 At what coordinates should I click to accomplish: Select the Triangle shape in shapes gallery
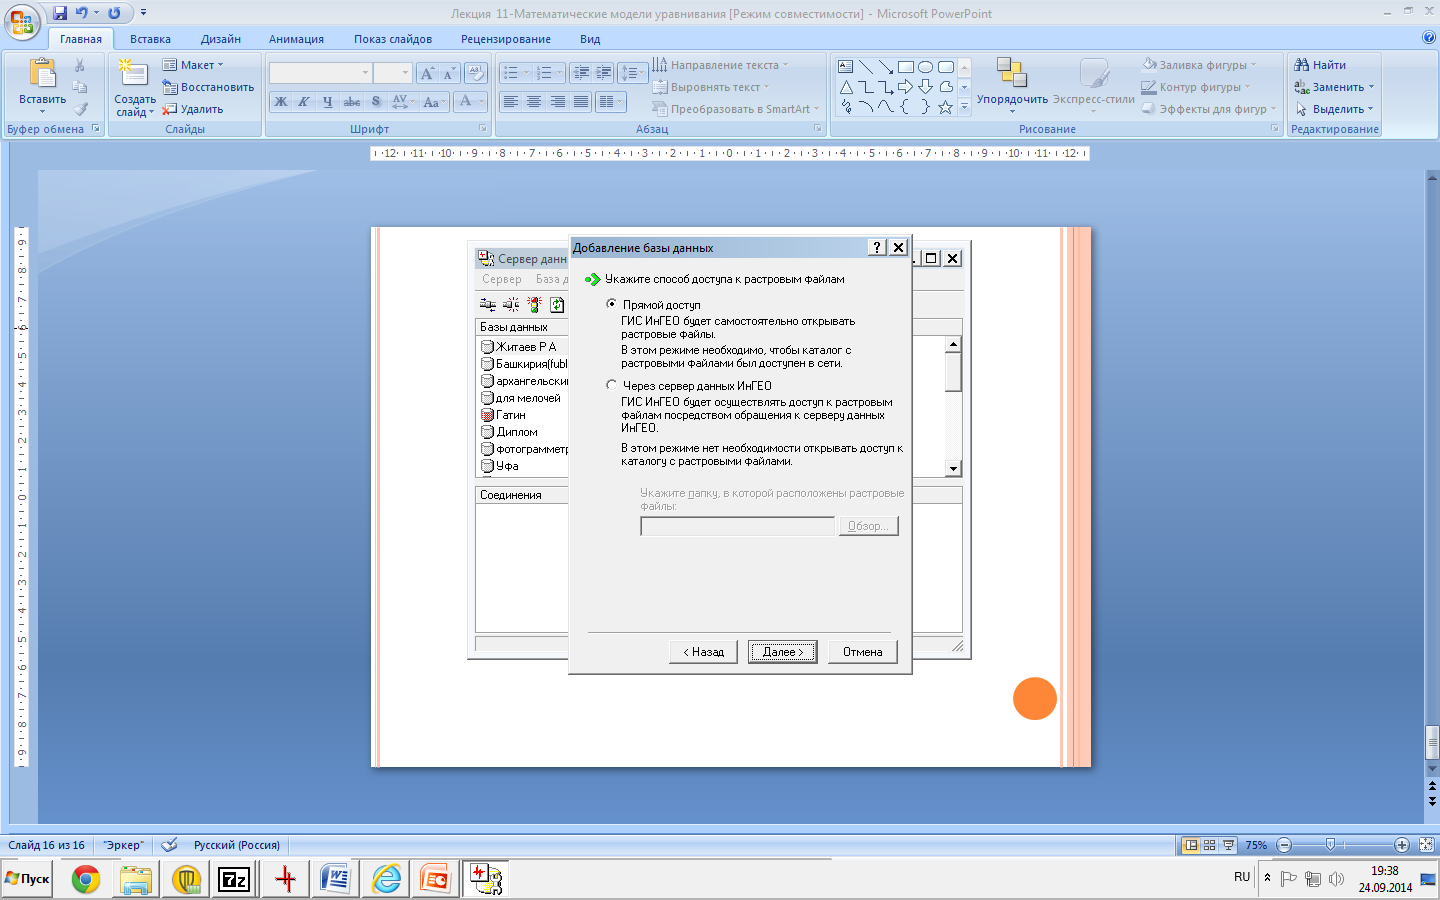[846, 87]
